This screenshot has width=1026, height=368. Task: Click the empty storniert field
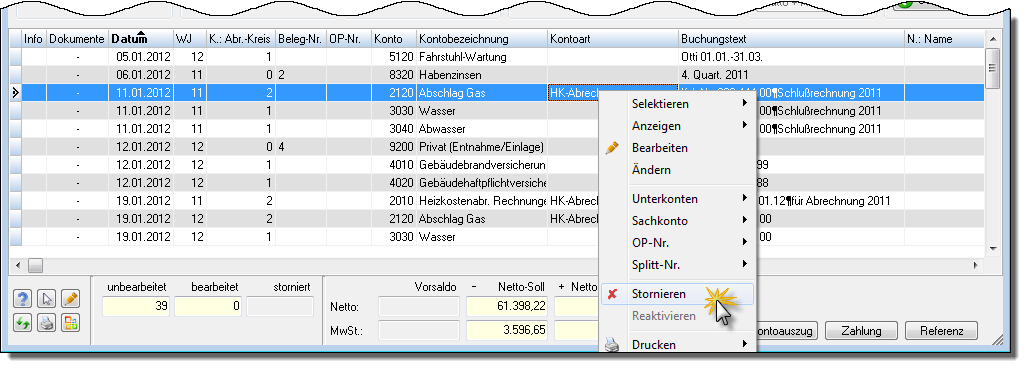click(280, 306)
